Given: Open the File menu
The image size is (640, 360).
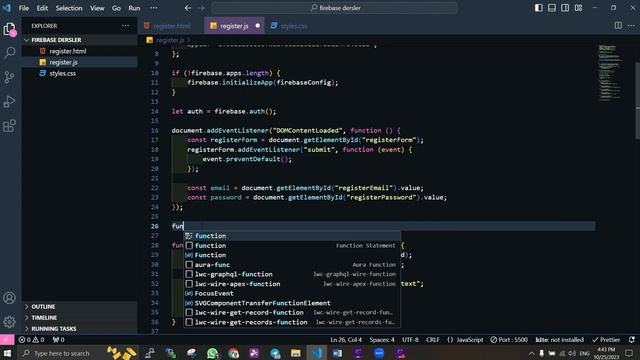Looking at the screenshot, I should [24, 8].
